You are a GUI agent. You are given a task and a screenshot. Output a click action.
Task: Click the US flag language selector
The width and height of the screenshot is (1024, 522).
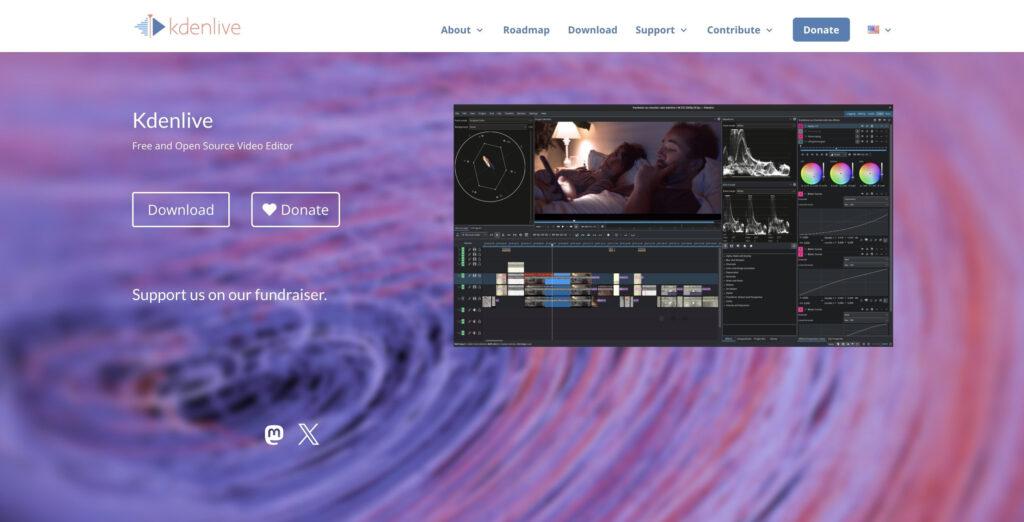click(x=873, y=30)
